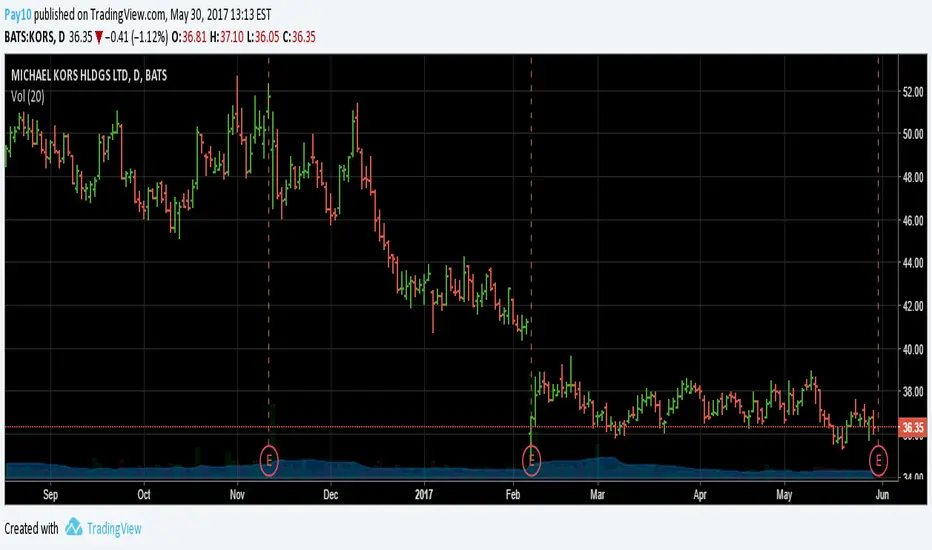
Task: Click the 44.00 price axis label
Action: tap(913, 263)
